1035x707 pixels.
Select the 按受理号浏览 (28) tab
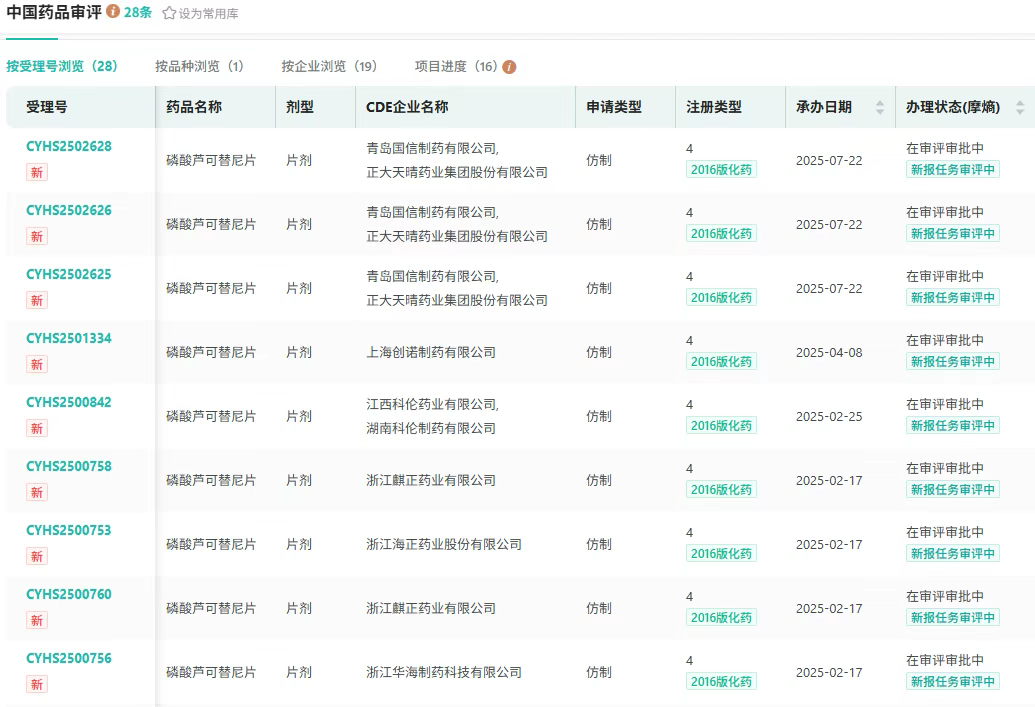62,66
